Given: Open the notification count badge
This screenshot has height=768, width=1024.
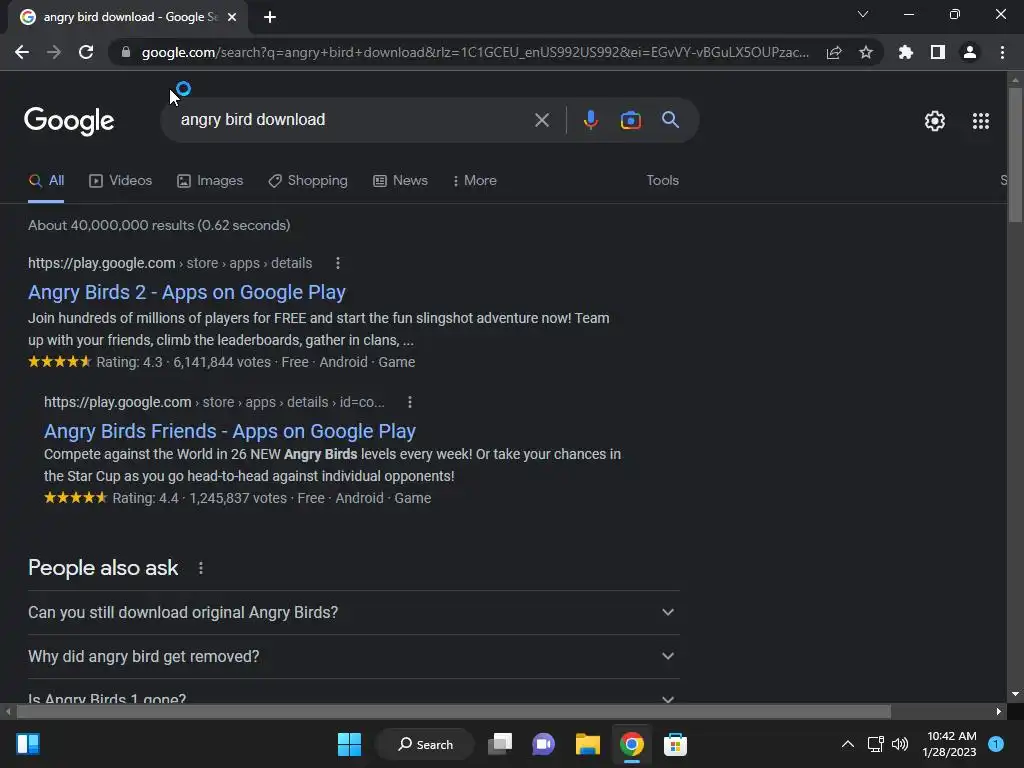Looking at the screenshot, I should (996, 744).
